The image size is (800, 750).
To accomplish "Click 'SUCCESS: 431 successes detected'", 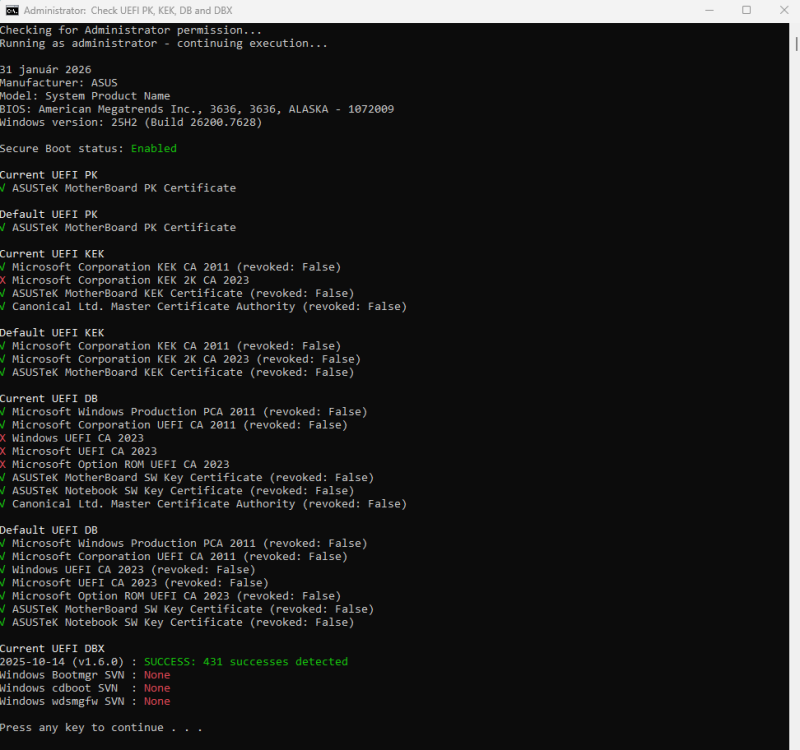I will point(246,662).
